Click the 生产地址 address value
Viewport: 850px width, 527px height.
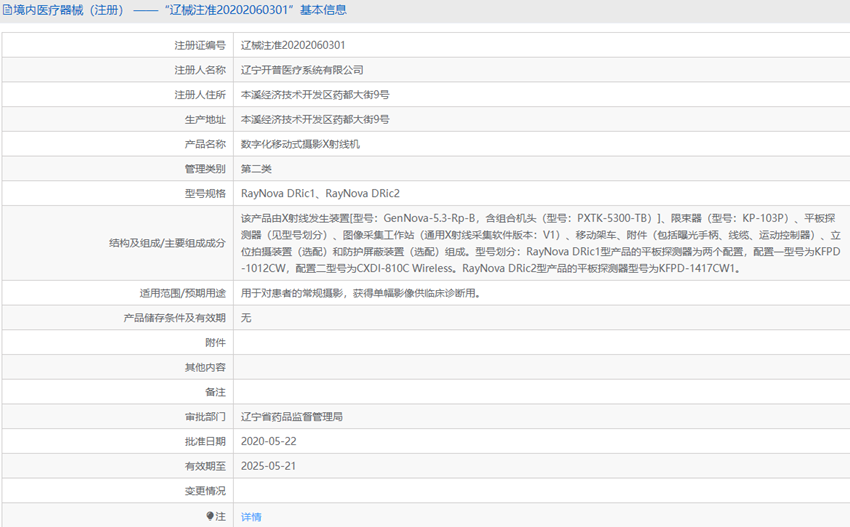(315, 120)
